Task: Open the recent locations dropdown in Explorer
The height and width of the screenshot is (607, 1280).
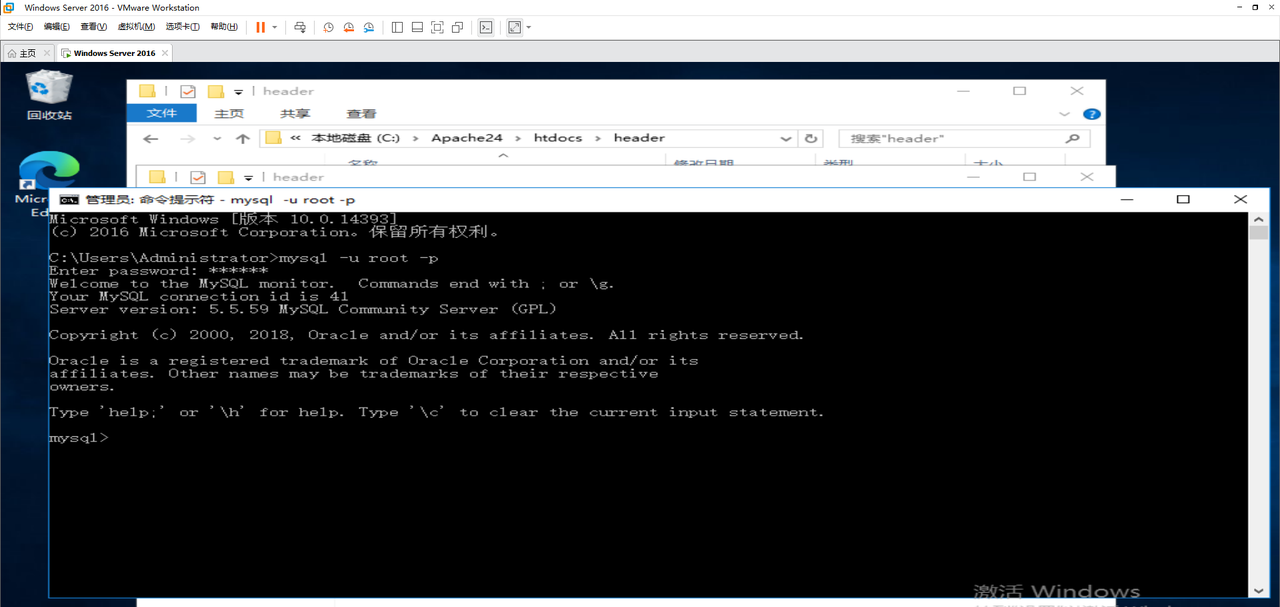Action: coord(217,139)
